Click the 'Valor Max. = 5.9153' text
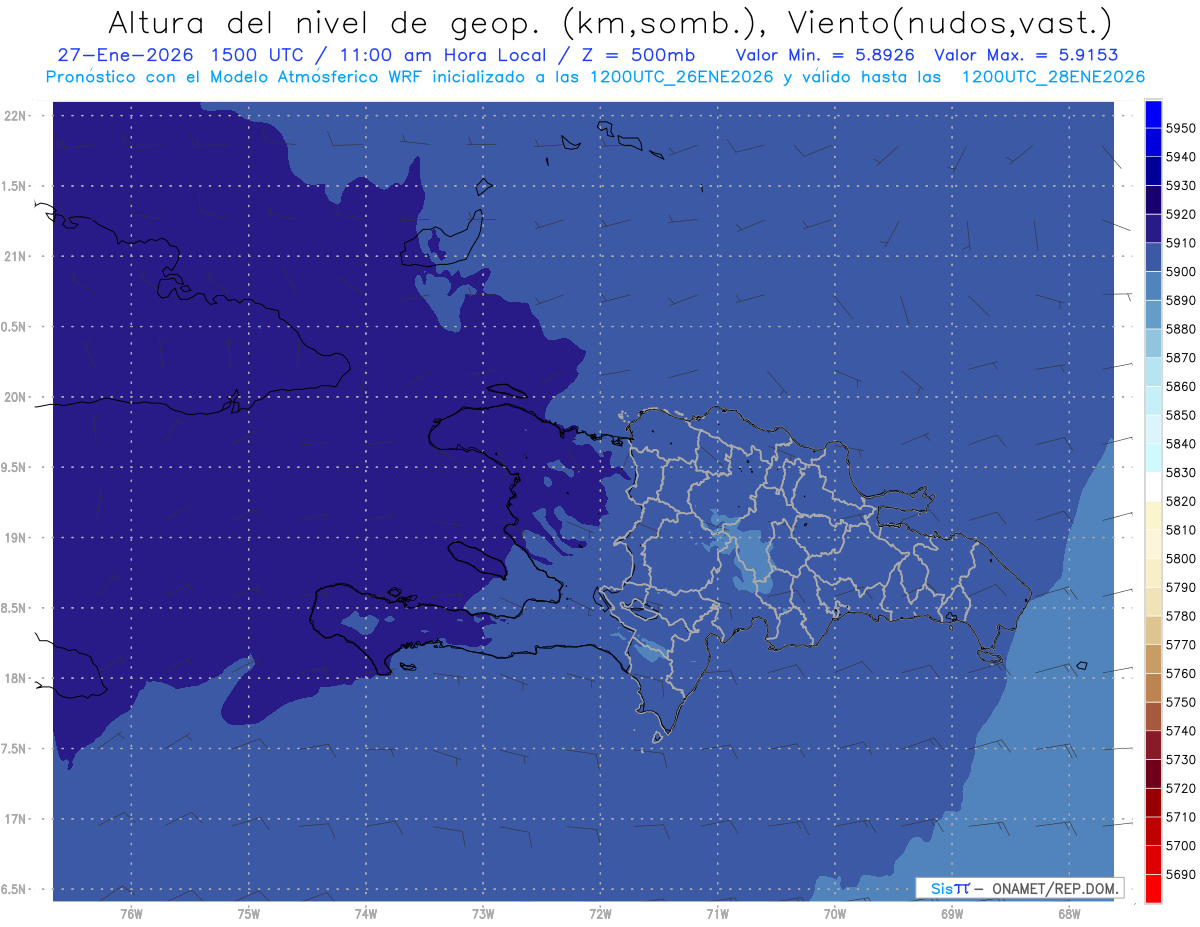 (x=1026, y=55)
